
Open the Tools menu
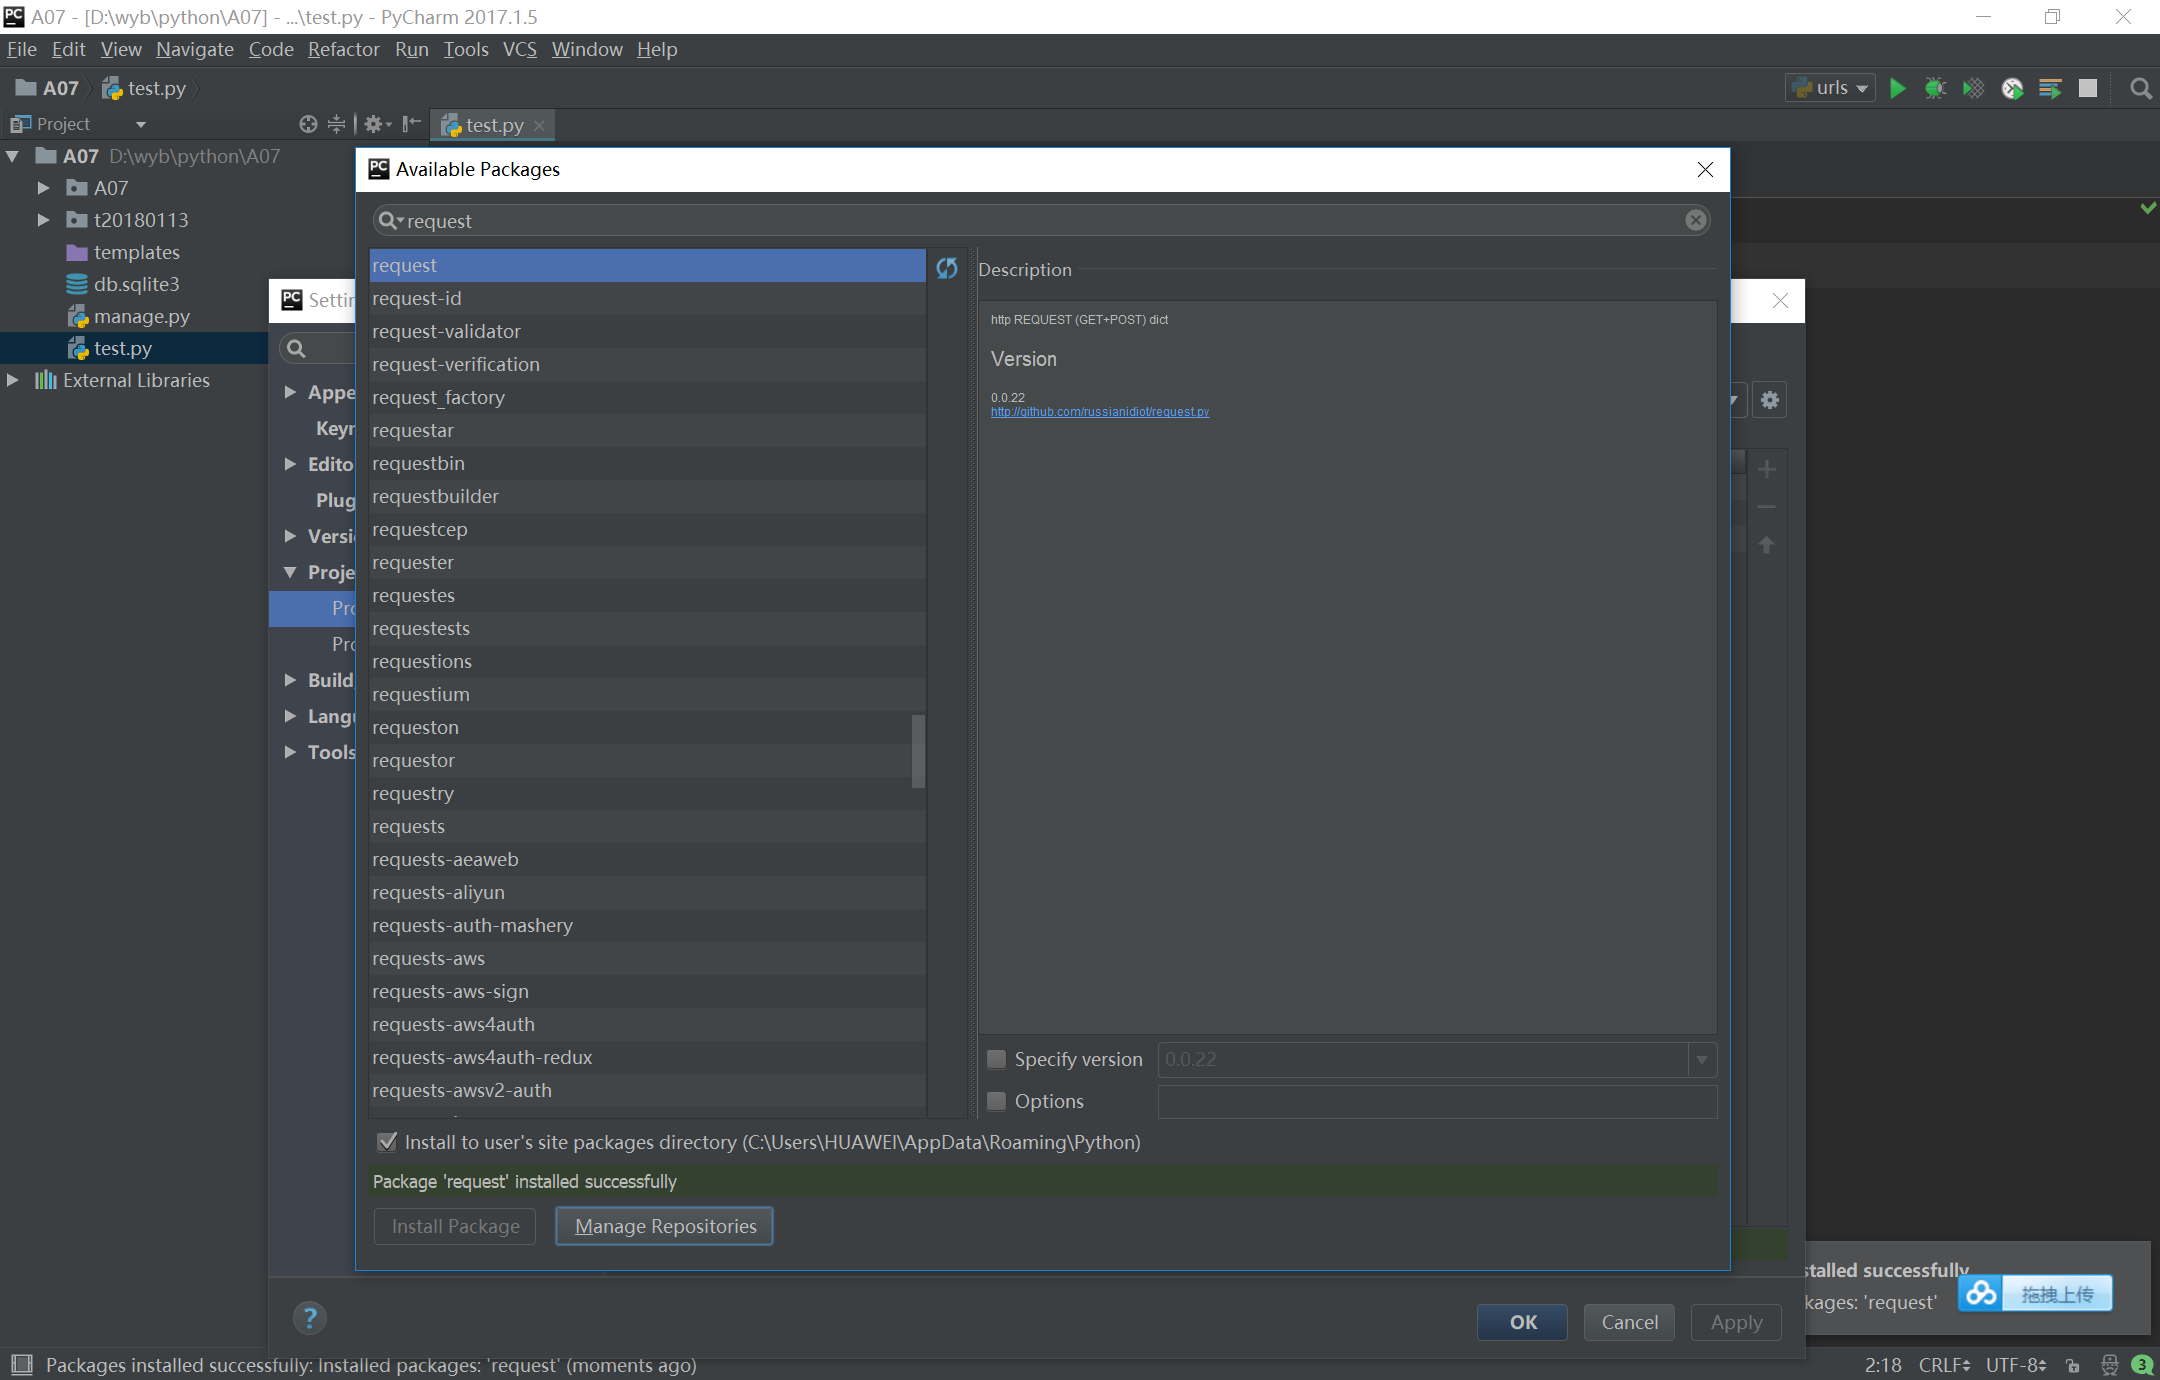466,49
